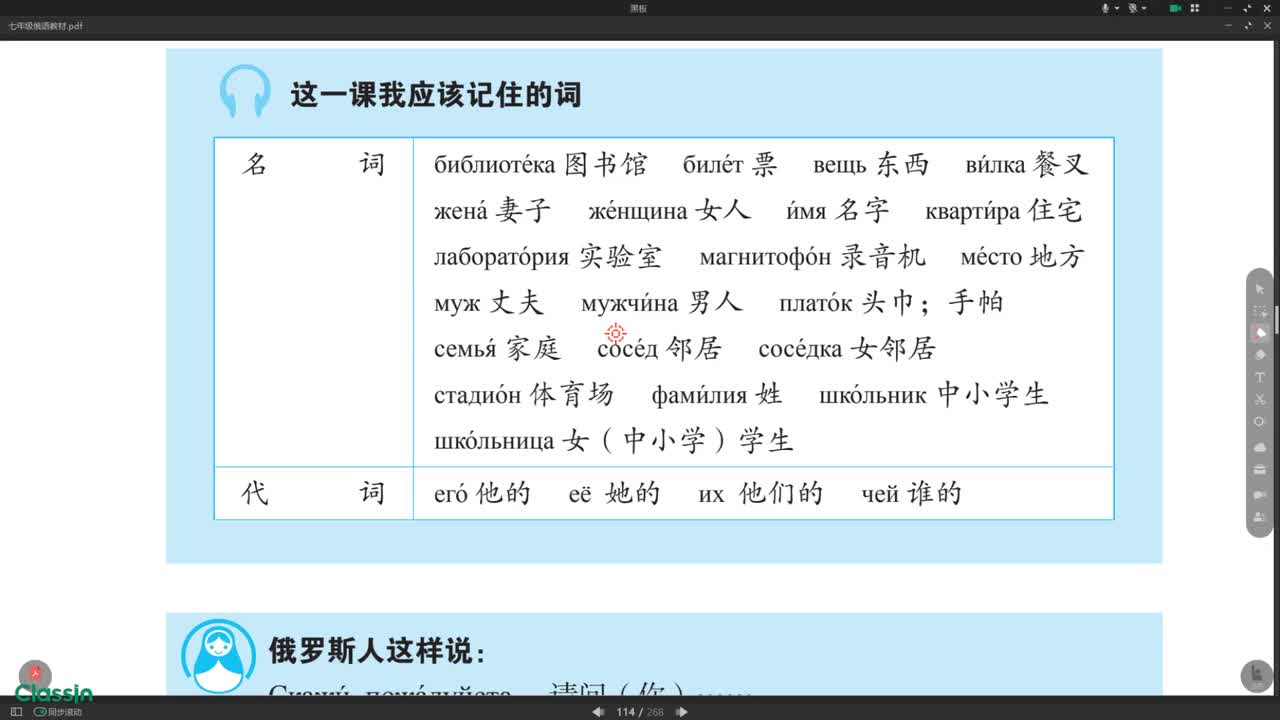Expand the microphone options arrow
Viewport: 1280px width, 720px height.
tap(1116, 8)
